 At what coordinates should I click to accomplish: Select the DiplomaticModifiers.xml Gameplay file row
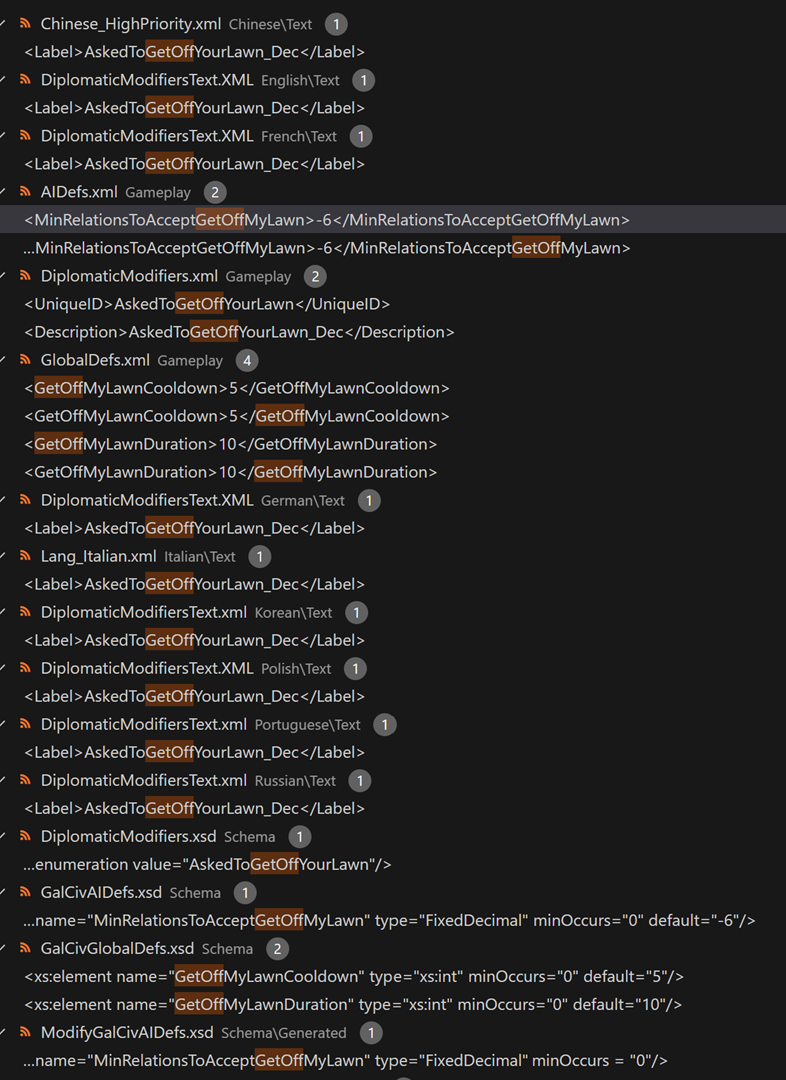(x=393, y=276)
